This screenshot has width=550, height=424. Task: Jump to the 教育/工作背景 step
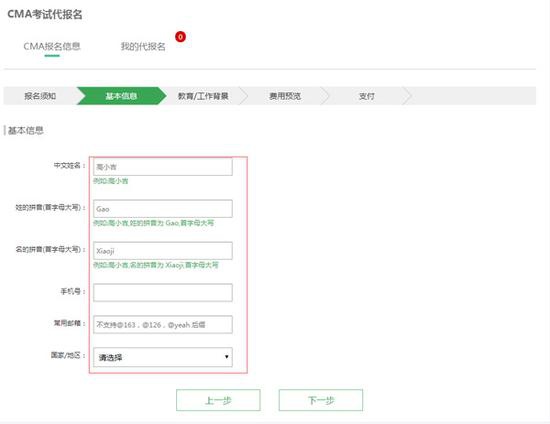pos(203,96)
